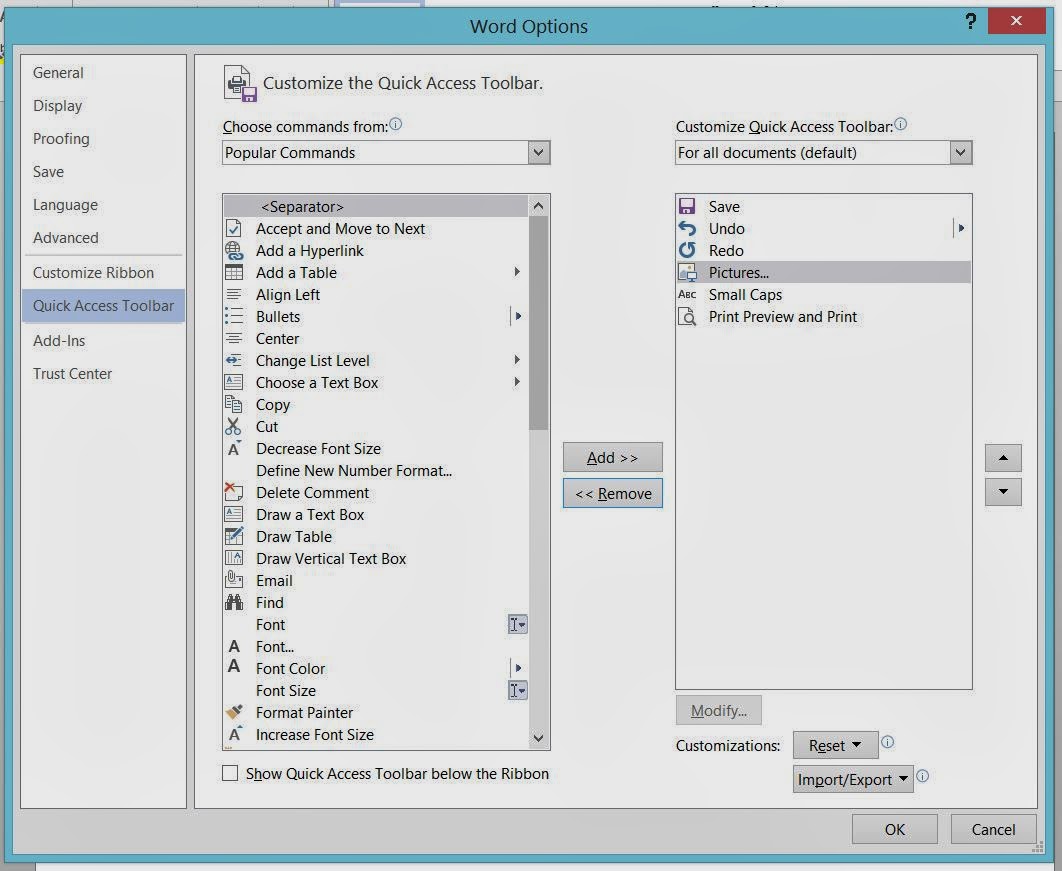Click the Redo icon in toolbar list

tap(687, 250)
